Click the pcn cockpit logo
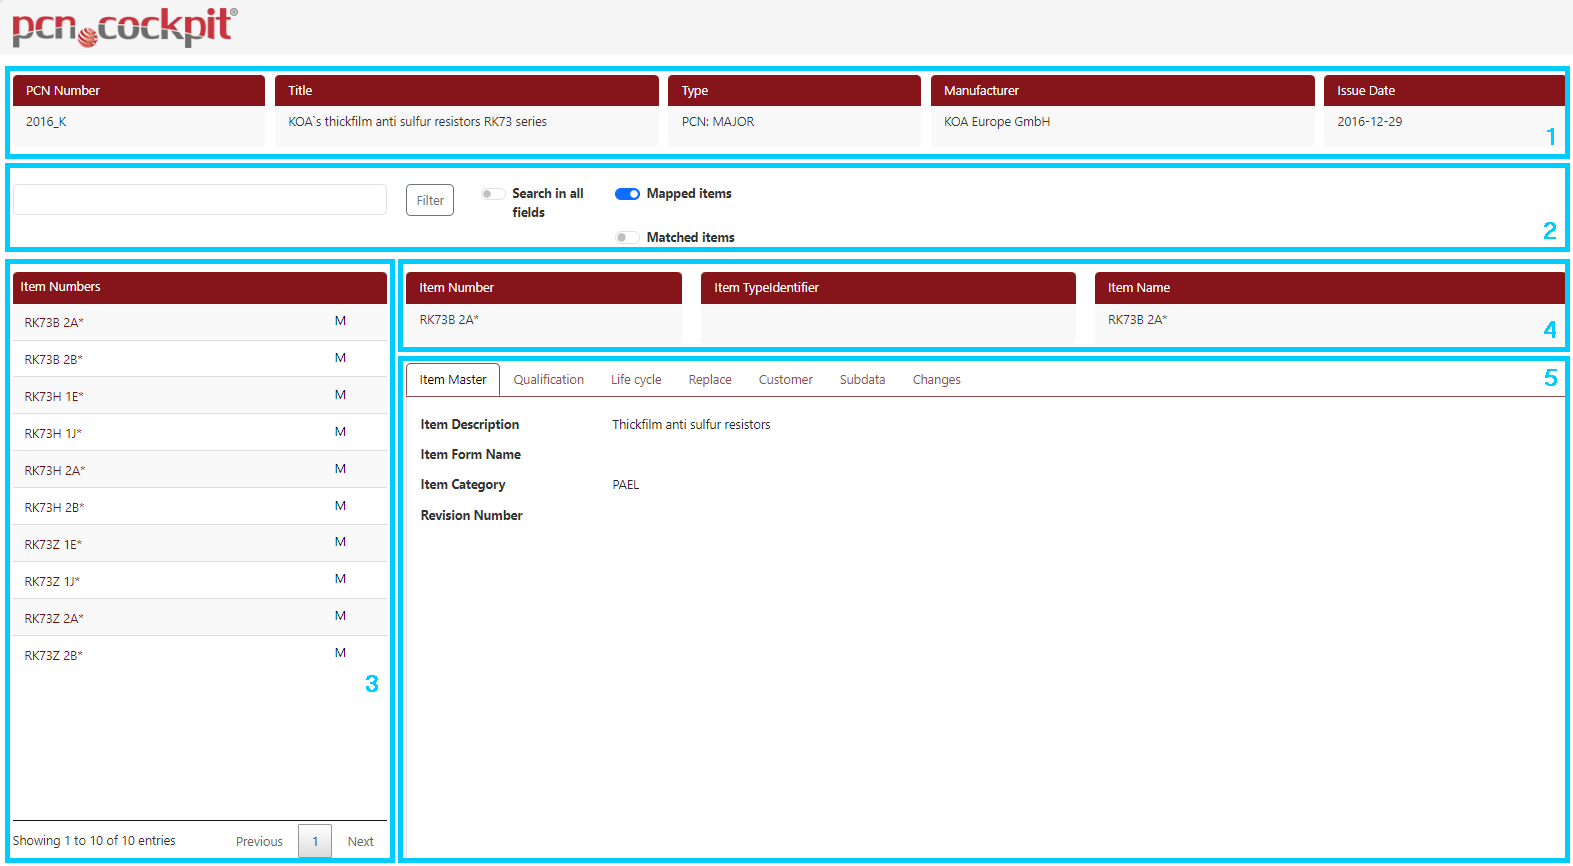 [124, 27]
